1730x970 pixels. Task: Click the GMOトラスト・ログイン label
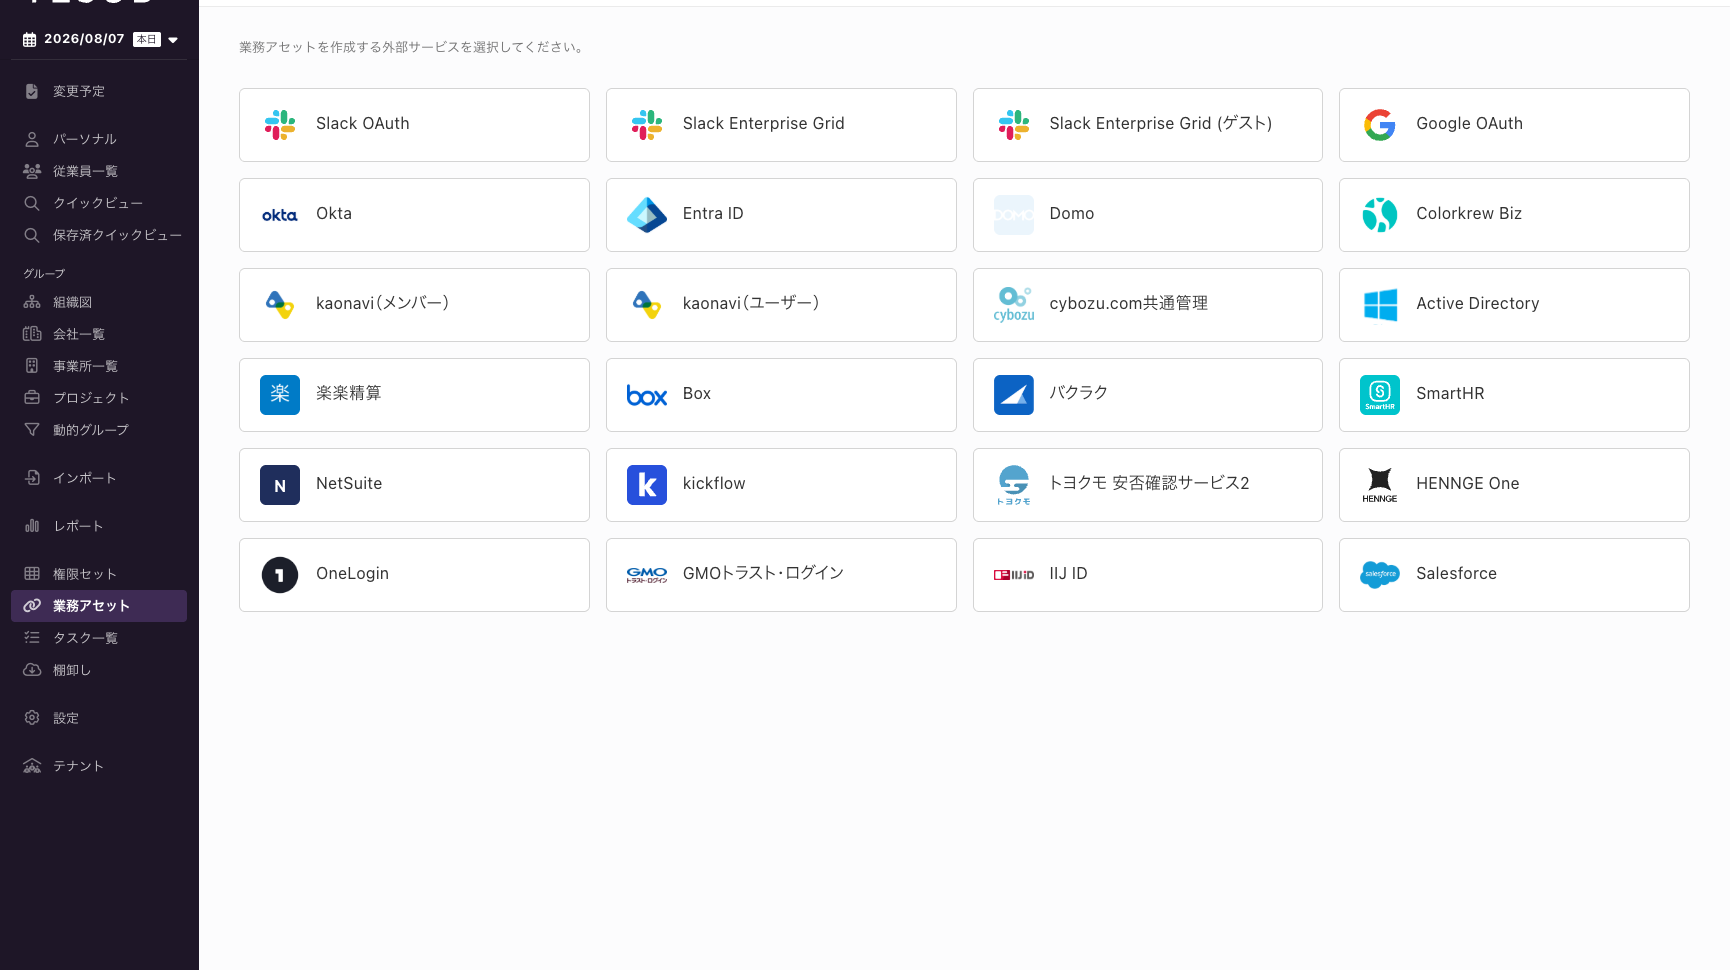(763, 574)
